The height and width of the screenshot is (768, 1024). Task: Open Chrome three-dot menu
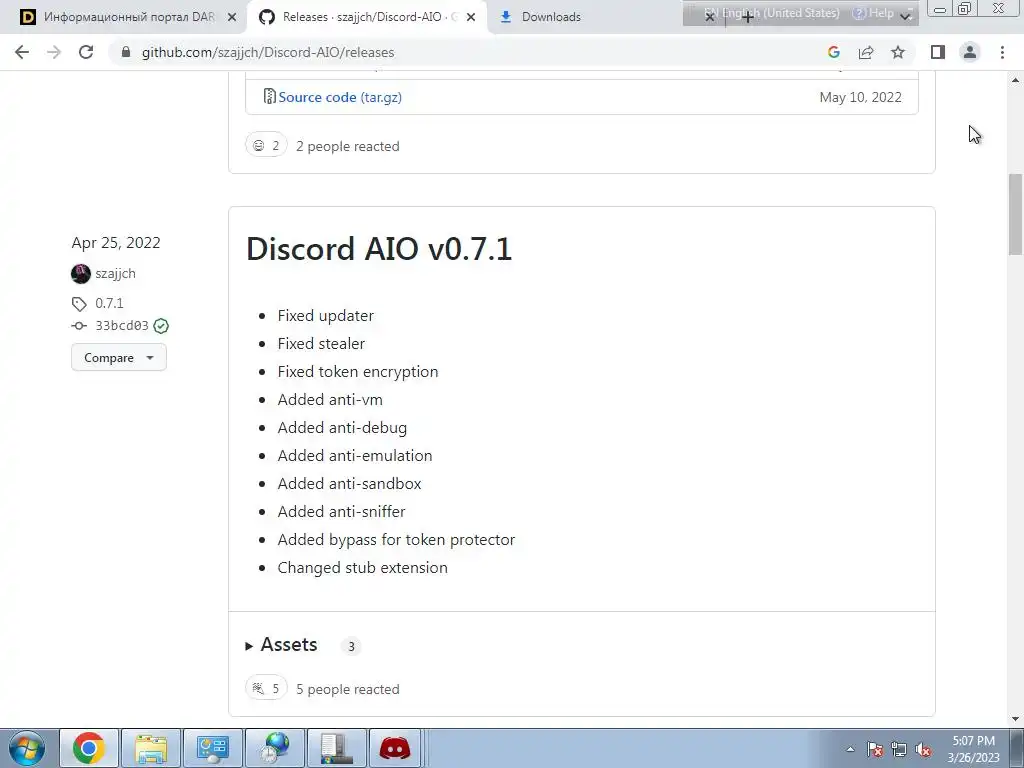point(1002,52)
